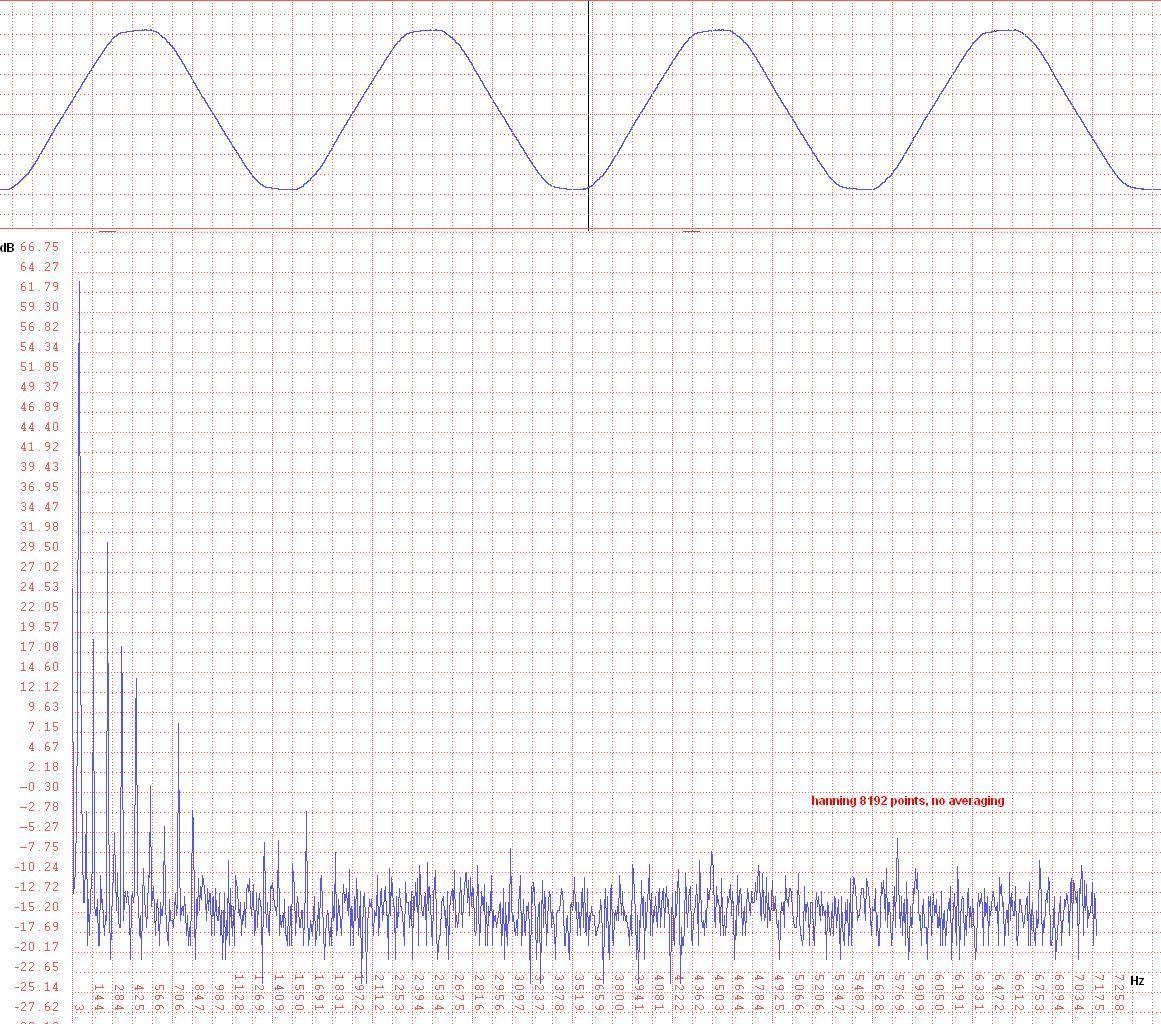Click the 2534 Hz frequency axis label

439,993
